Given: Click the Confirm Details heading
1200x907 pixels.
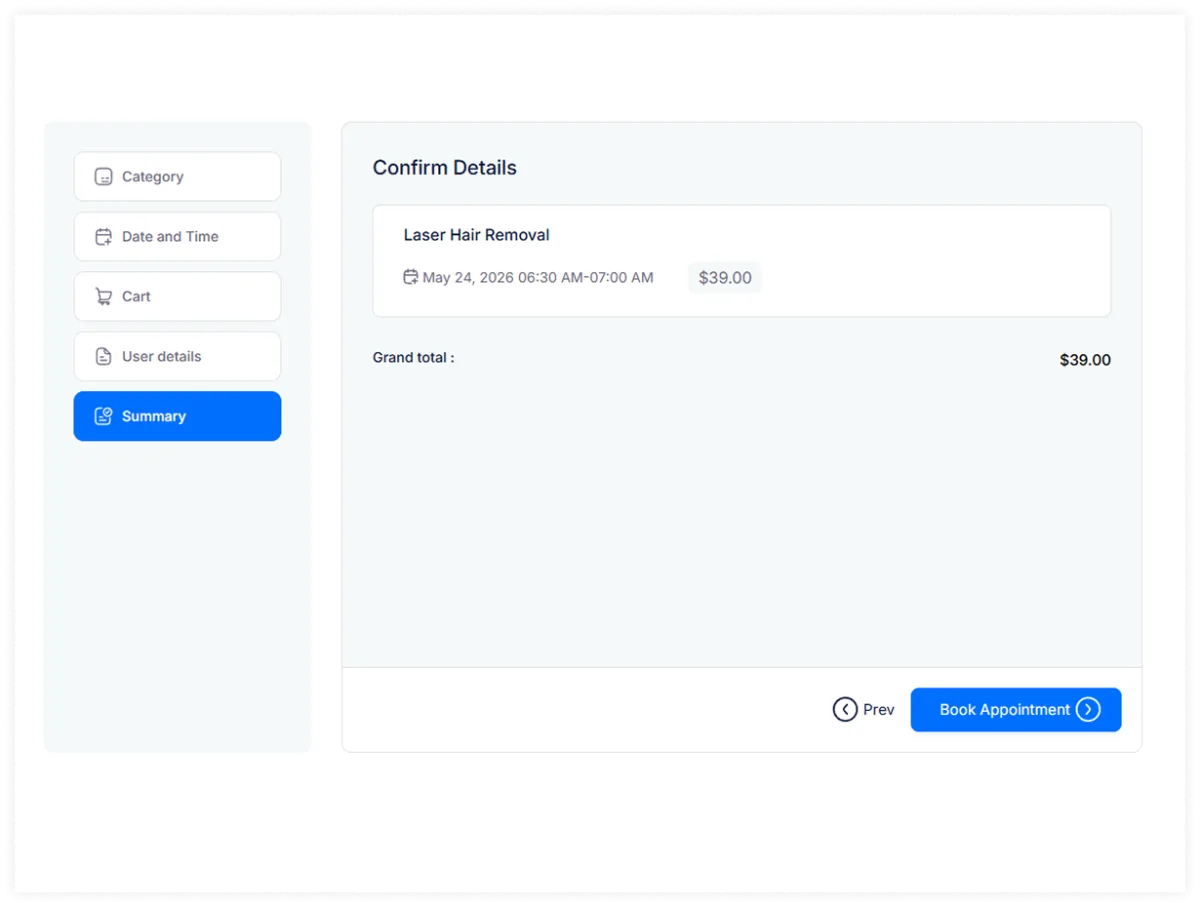Looking at the screenshot, I should 445,168.
